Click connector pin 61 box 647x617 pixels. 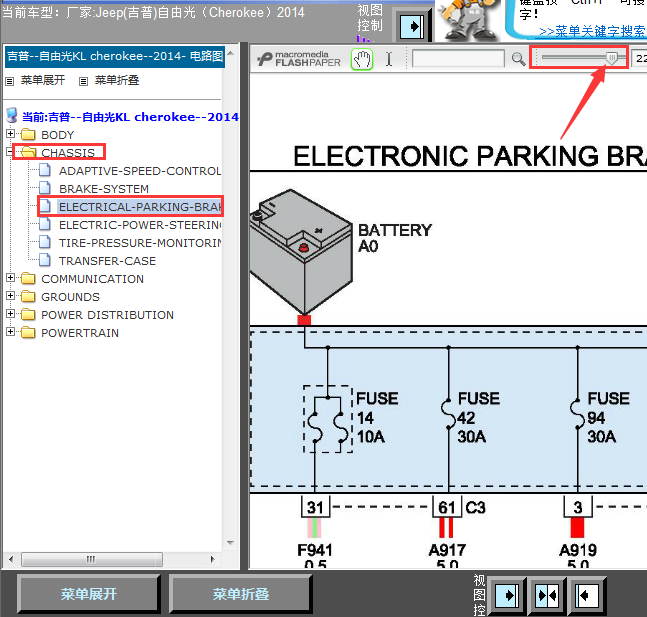pyautogui.click(x=447, y=507)
